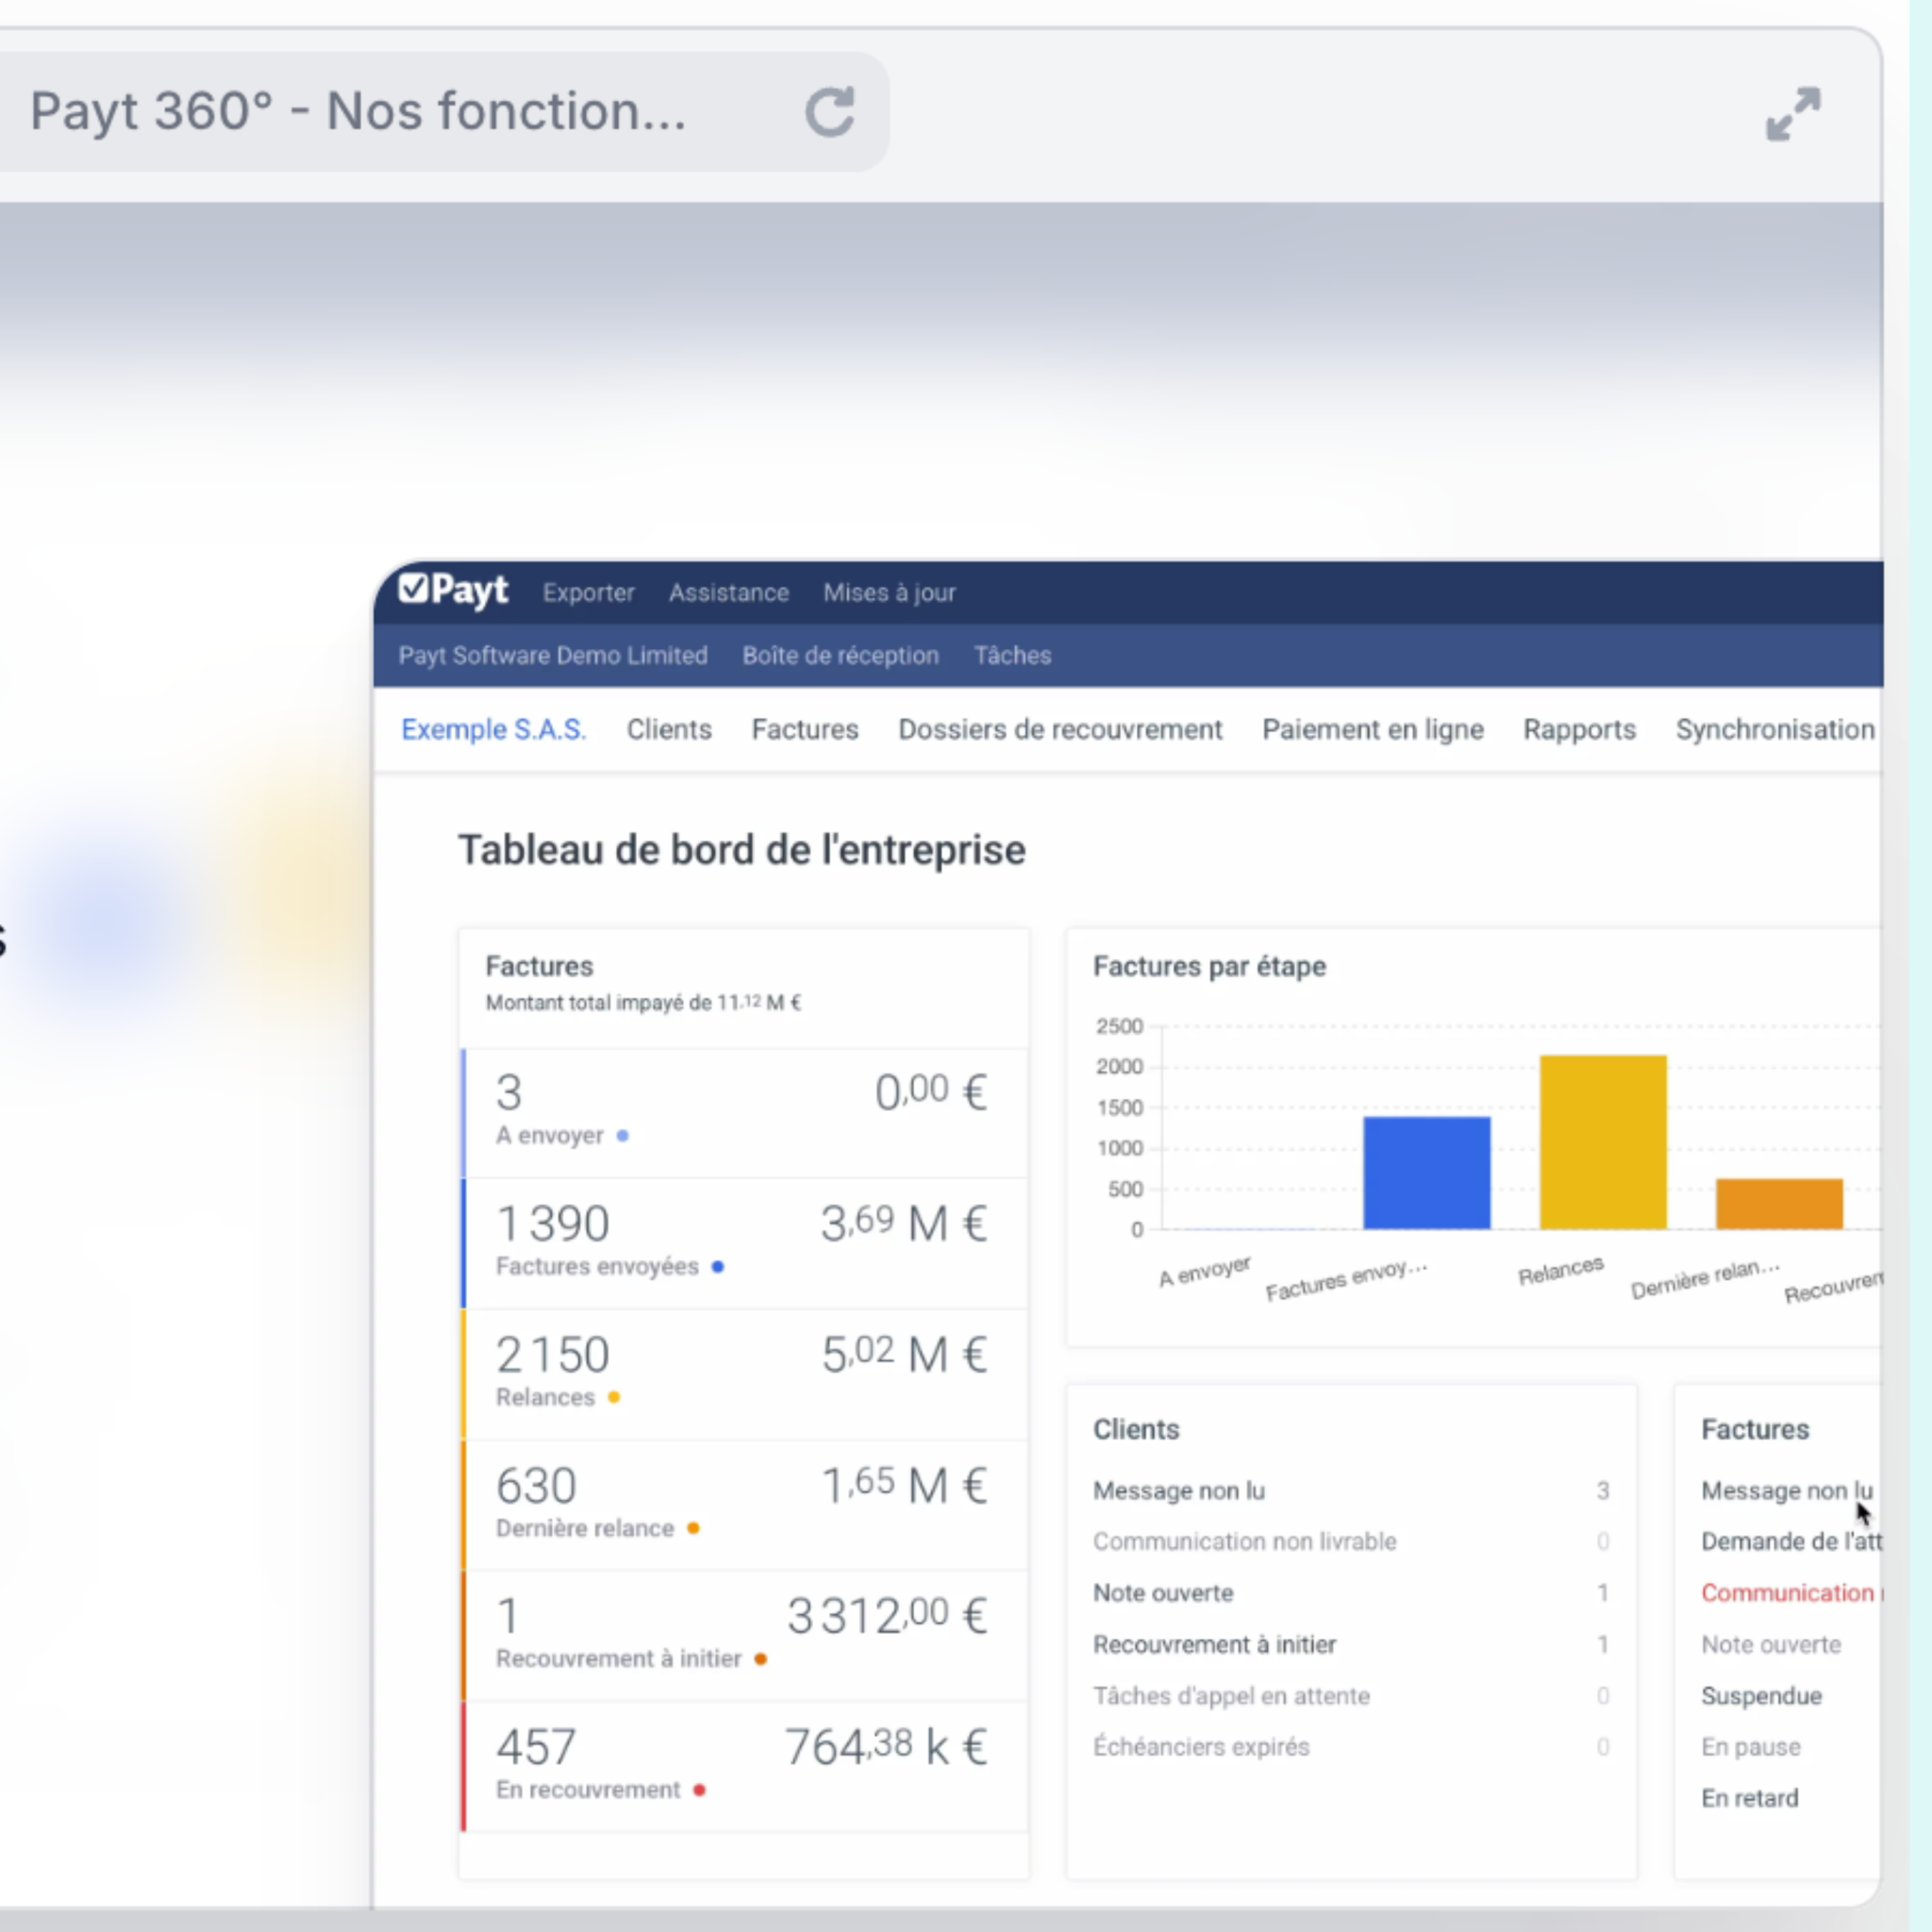Click the 0,00 € amount

click(x=931, y=1091)
